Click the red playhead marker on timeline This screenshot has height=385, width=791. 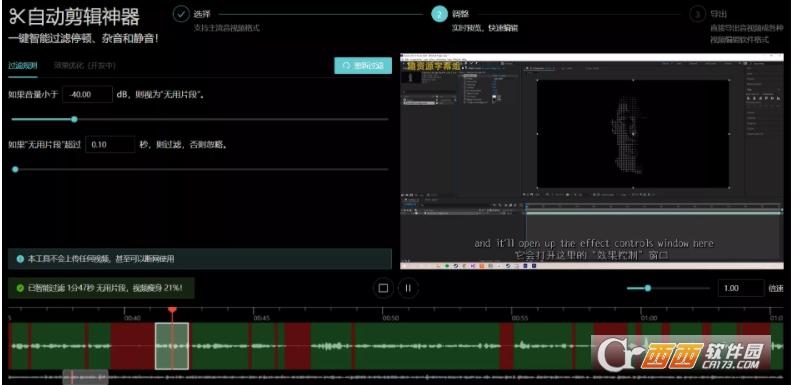point(172,309)
